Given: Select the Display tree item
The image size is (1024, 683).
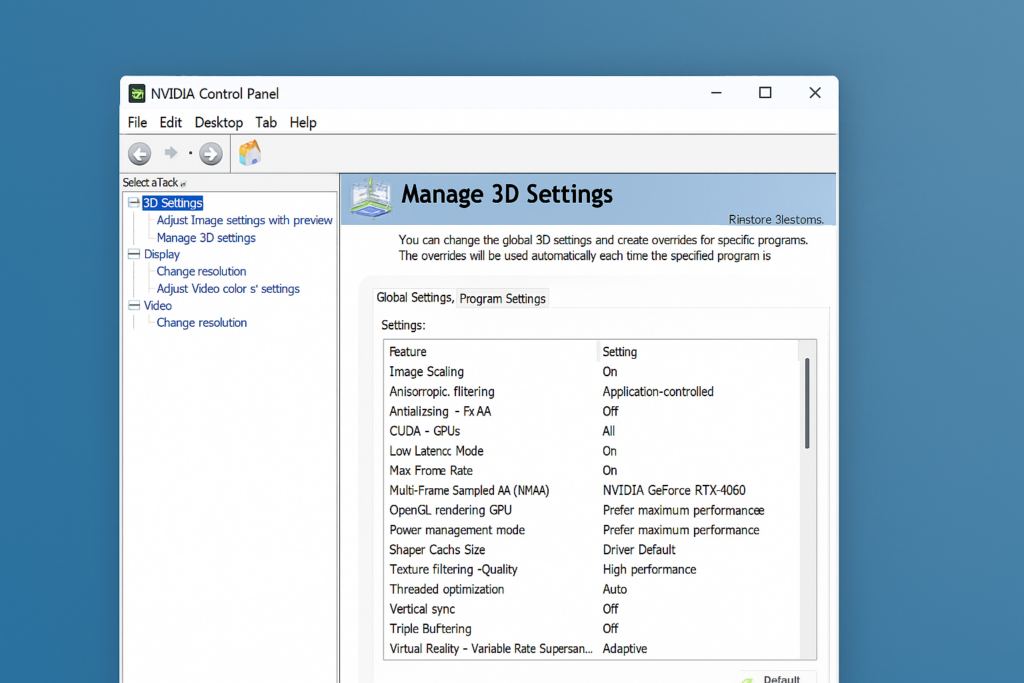Looking at the screenshot, I should [162, 254].
